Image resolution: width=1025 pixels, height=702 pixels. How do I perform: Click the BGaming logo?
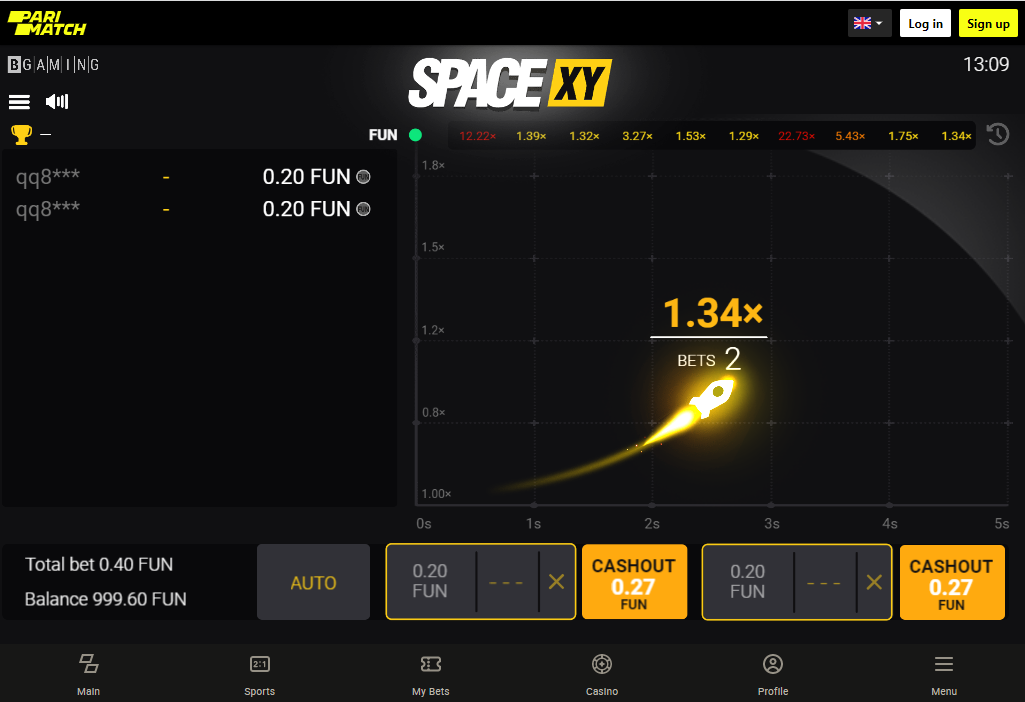(53, 64)
